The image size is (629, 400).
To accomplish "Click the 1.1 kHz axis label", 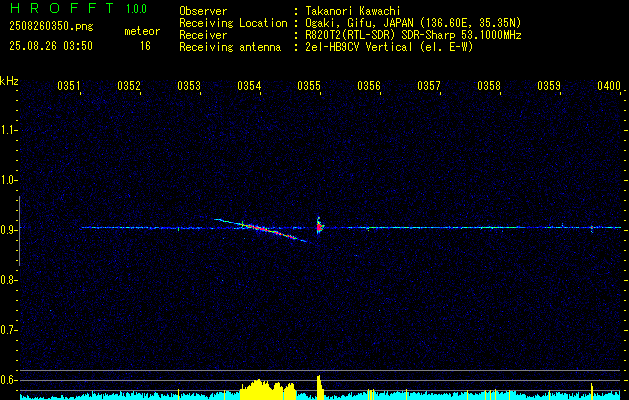I will click(x=8, y=130).
